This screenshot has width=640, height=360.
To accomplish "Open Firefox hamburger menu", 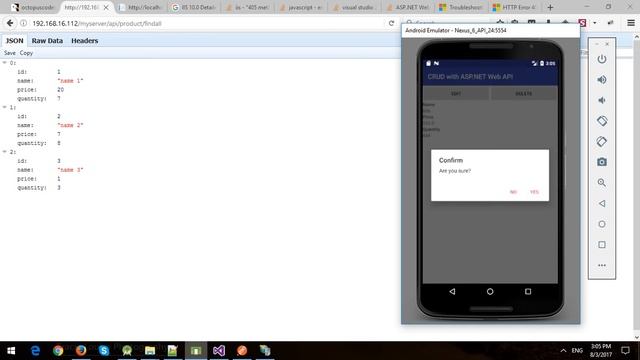I will click(631, 23).
